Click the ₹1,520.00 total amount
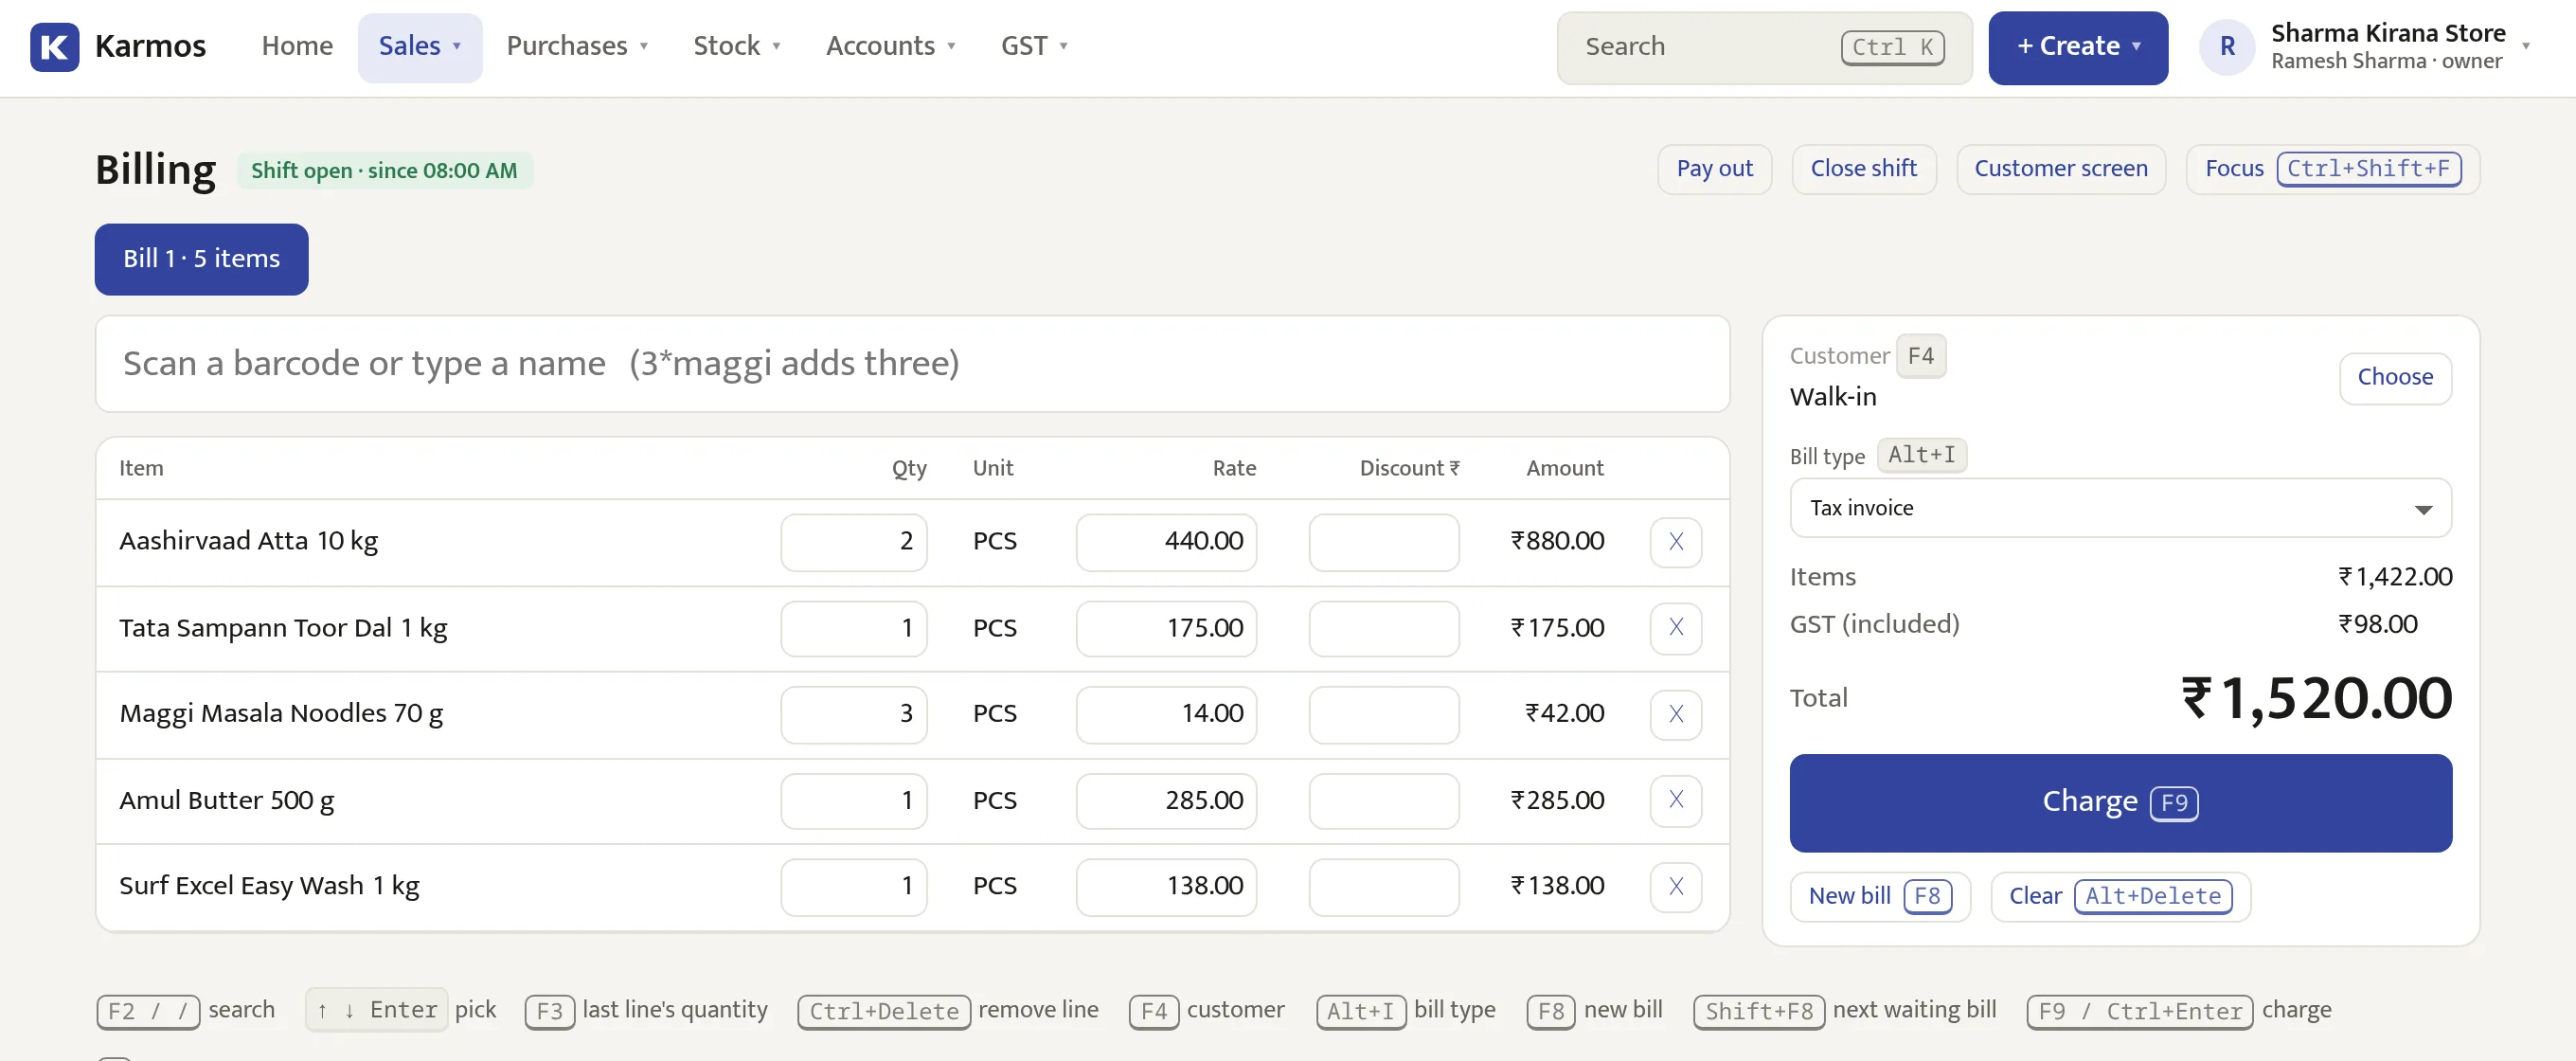 (2316, 698)
